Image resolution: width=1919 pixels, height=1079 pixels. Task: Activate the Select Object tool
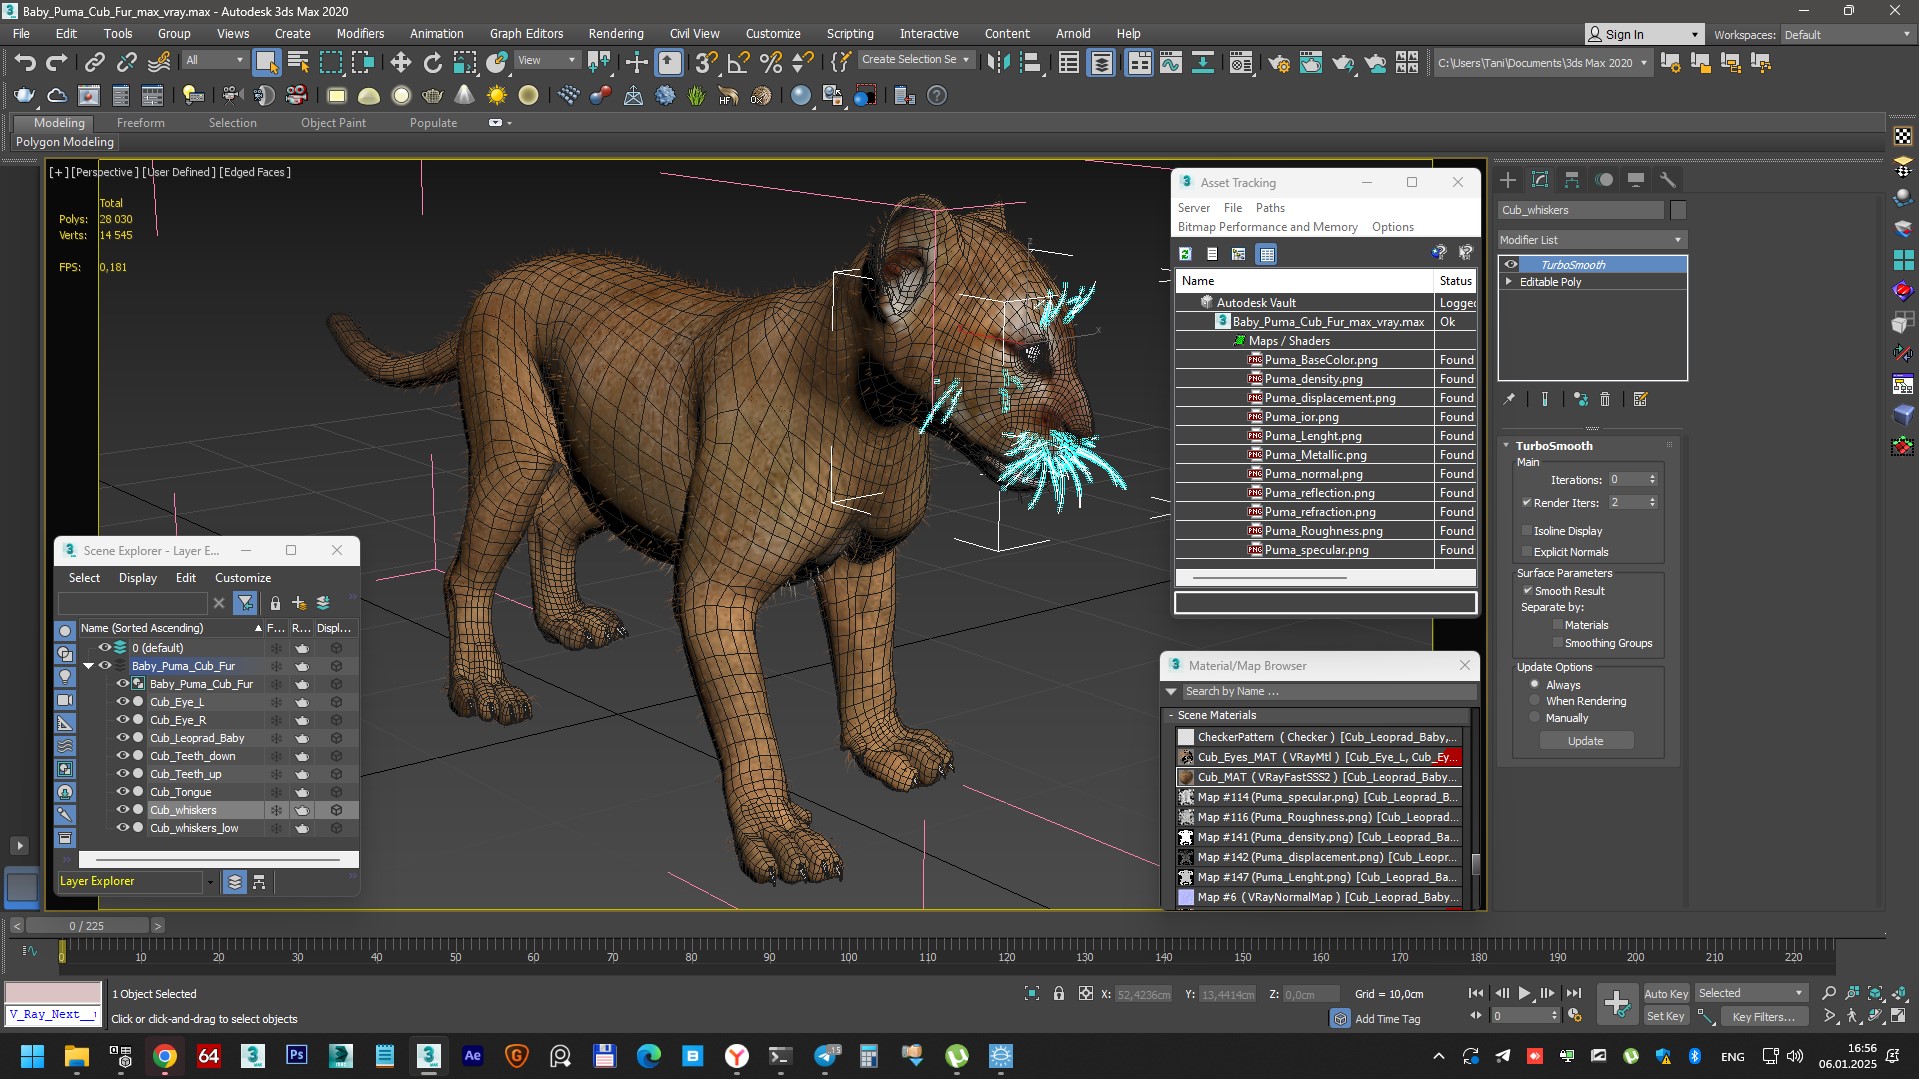click(266, 63)
